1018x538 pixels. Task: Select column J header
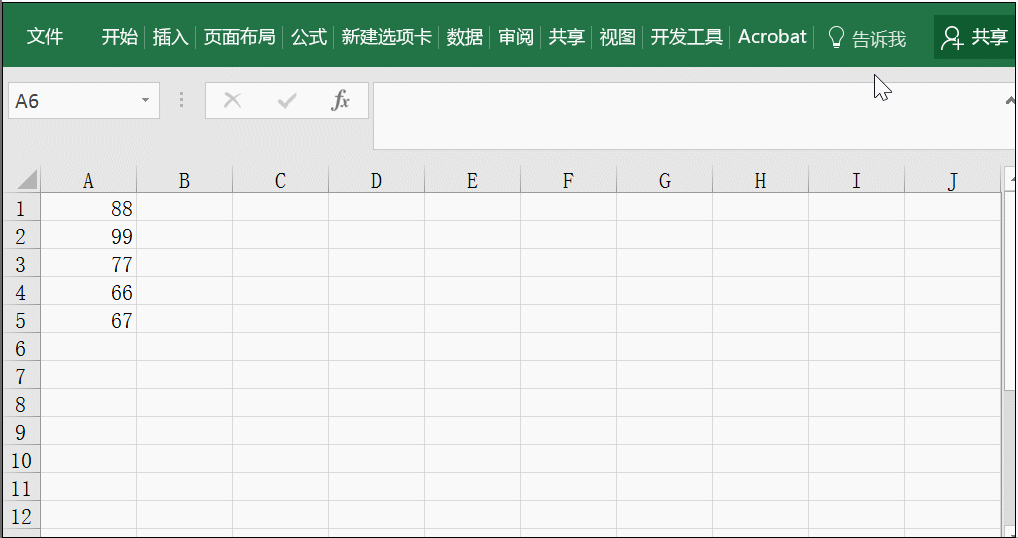[952, 180]
